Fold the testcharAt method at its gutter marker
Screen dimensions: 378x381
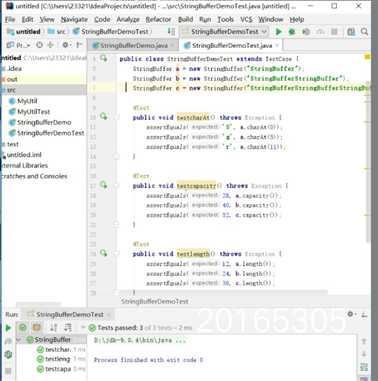pyautogui.click(x=116, y=117)
